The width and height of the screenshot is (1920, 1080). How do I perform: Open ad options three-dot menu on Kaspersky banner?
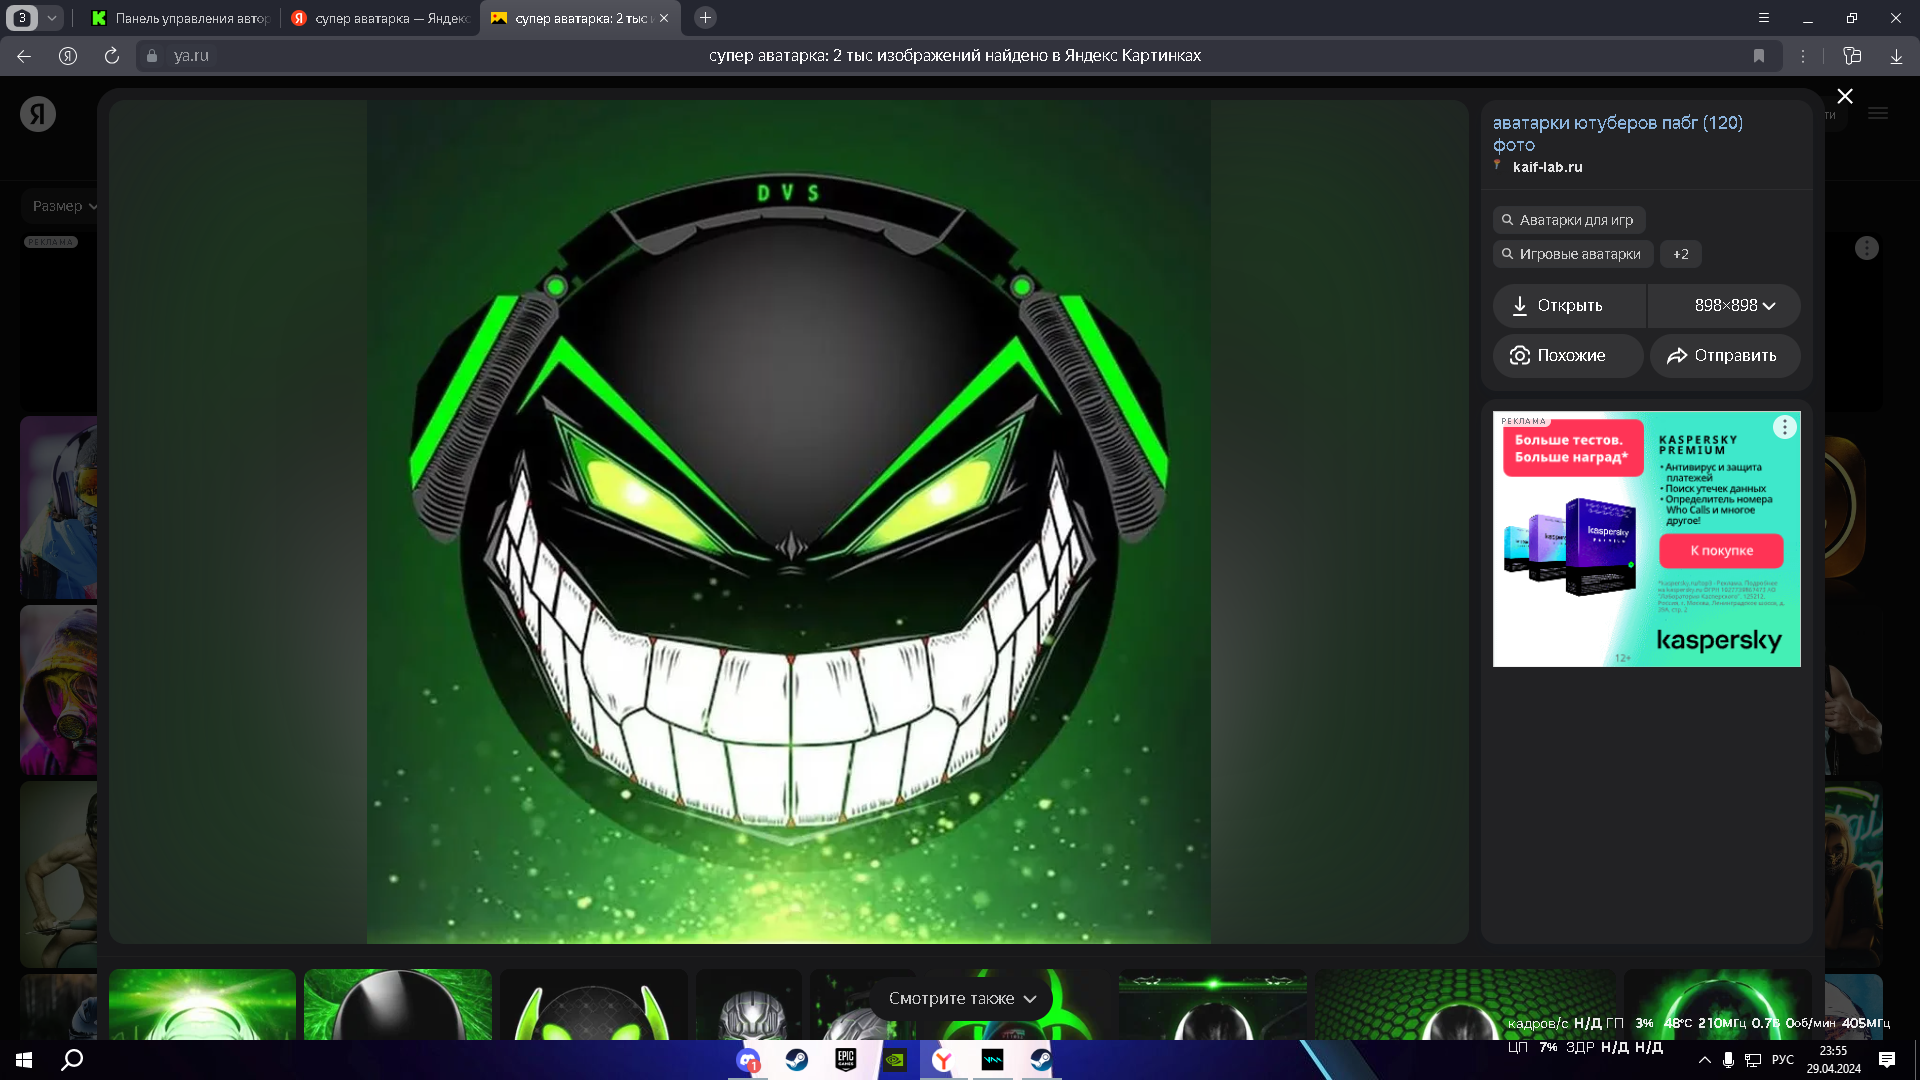click(x=1785, y=428)
